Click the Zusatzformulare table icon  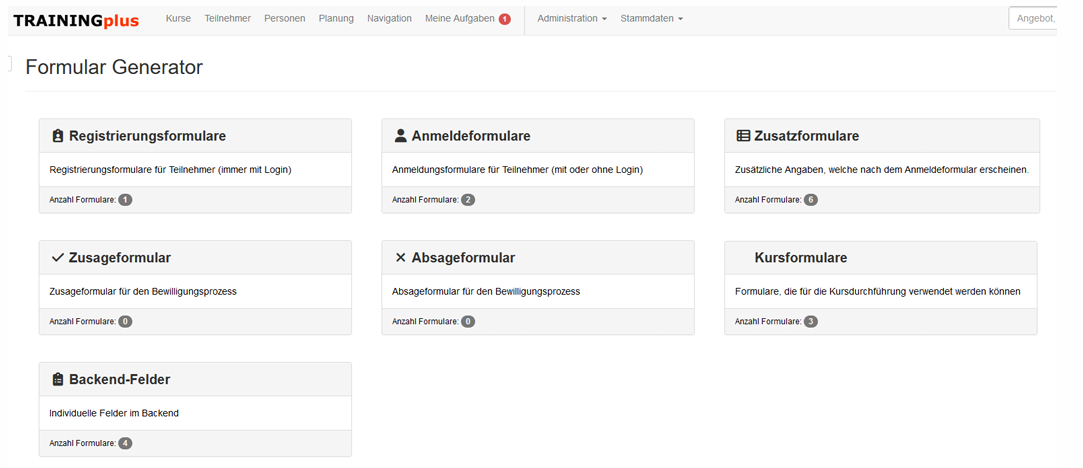(743, 136)
